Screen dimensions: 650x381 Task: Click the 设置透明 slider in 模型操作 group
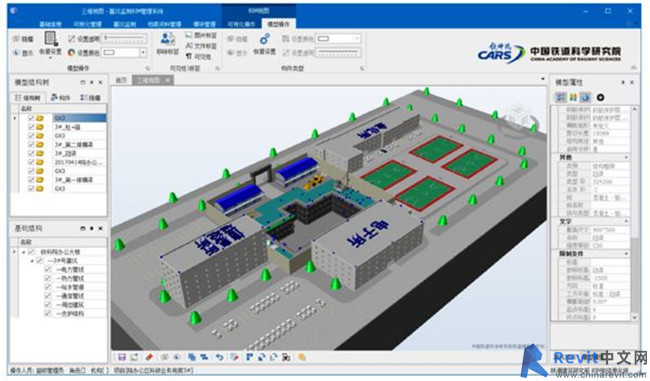[124, 39]
